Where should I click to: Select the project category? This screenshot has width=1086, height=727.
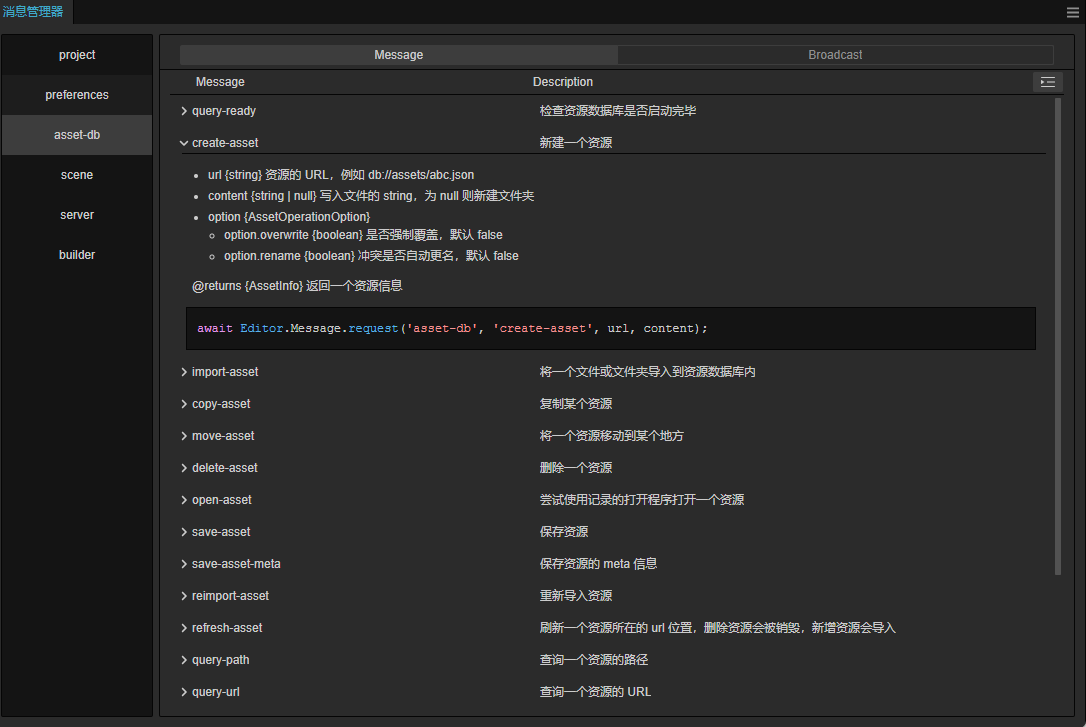click(x=77, y=55)
